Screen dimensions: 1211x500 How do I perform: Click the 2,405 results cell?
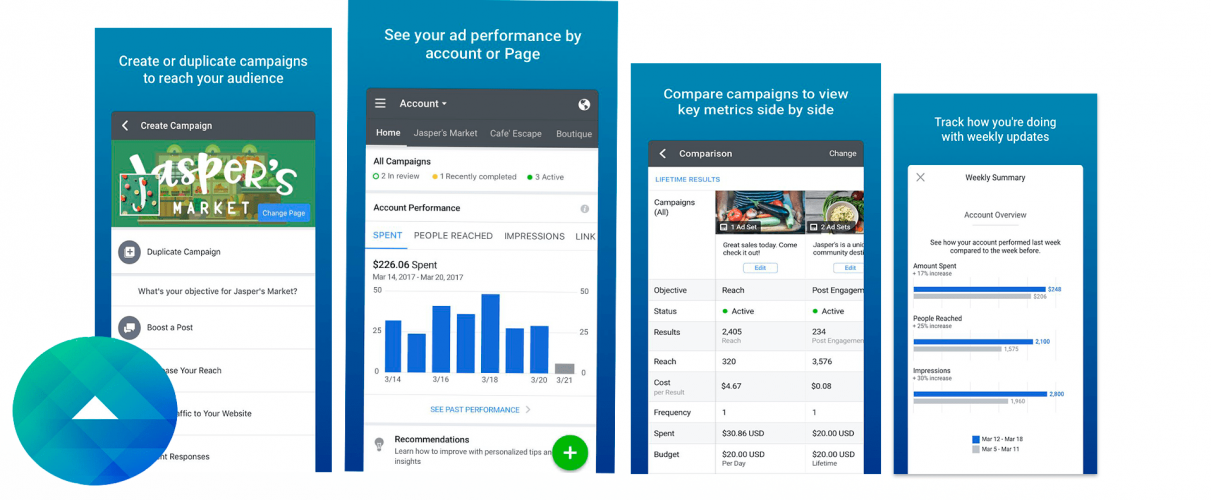coord(732,332)
